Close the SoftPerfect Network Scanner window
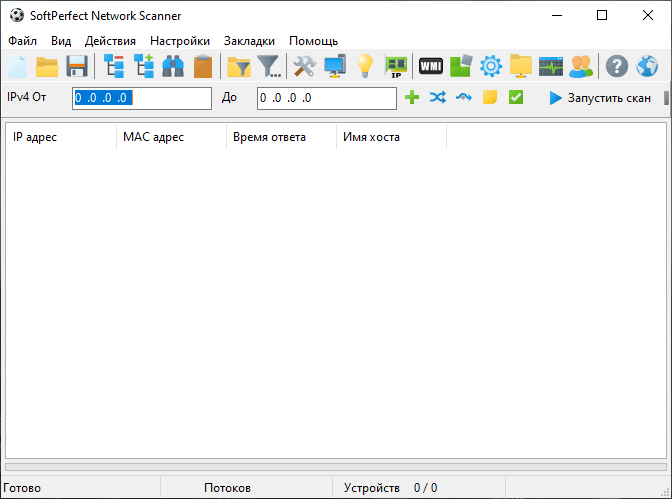This screenshot has width=672, height=499. [648, 15]
